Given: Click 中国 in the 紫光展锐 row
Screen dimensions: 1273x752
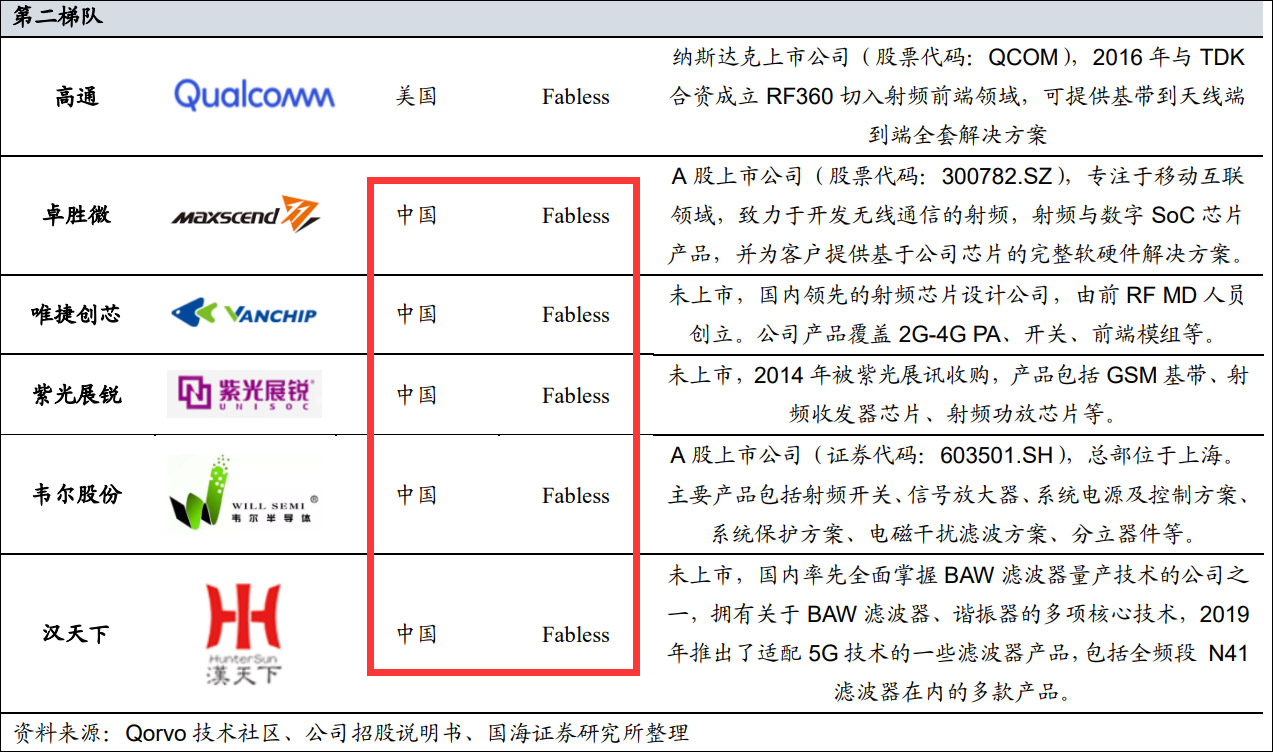Looking at the screenshot, I should pos(416,394).
